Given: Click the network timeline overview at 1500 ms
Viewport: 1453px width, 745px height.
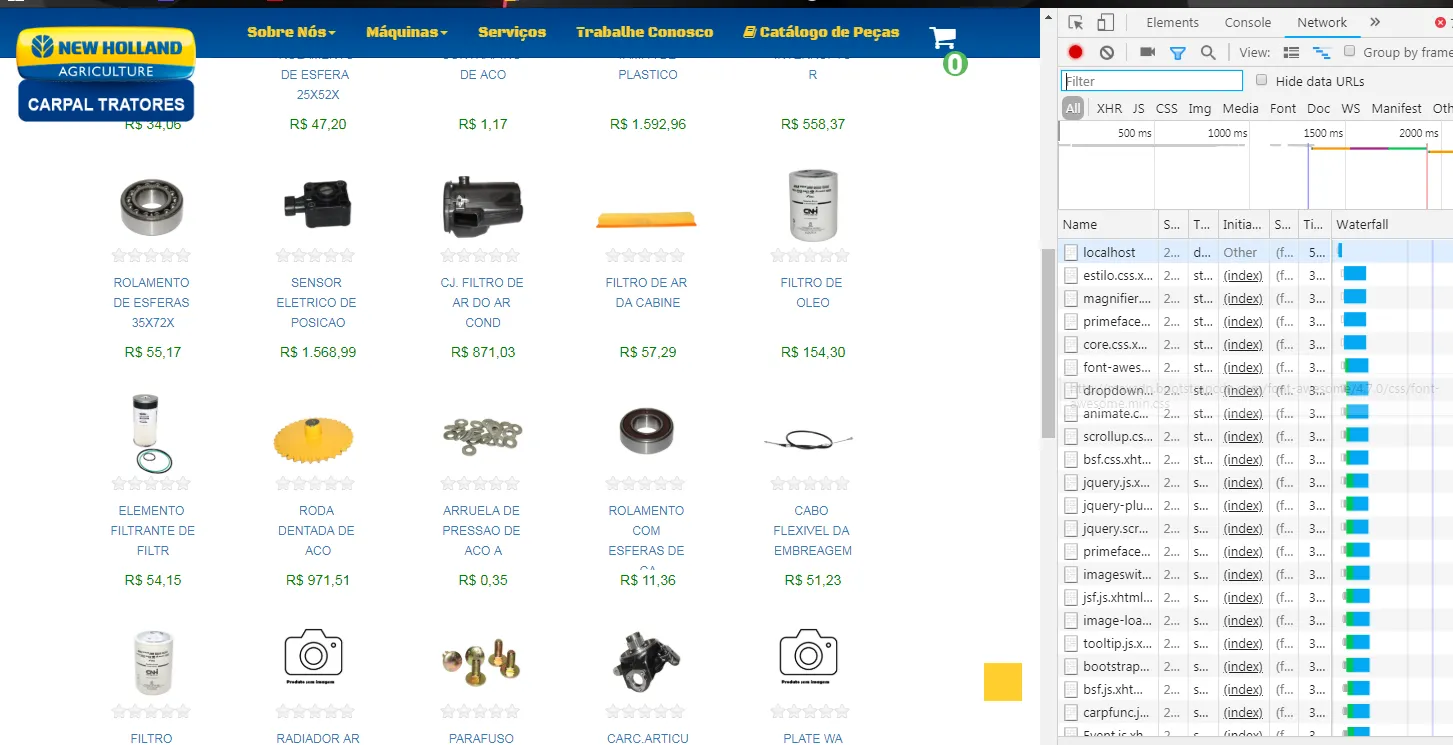Looking at the screenshot, I should 1322,133.
